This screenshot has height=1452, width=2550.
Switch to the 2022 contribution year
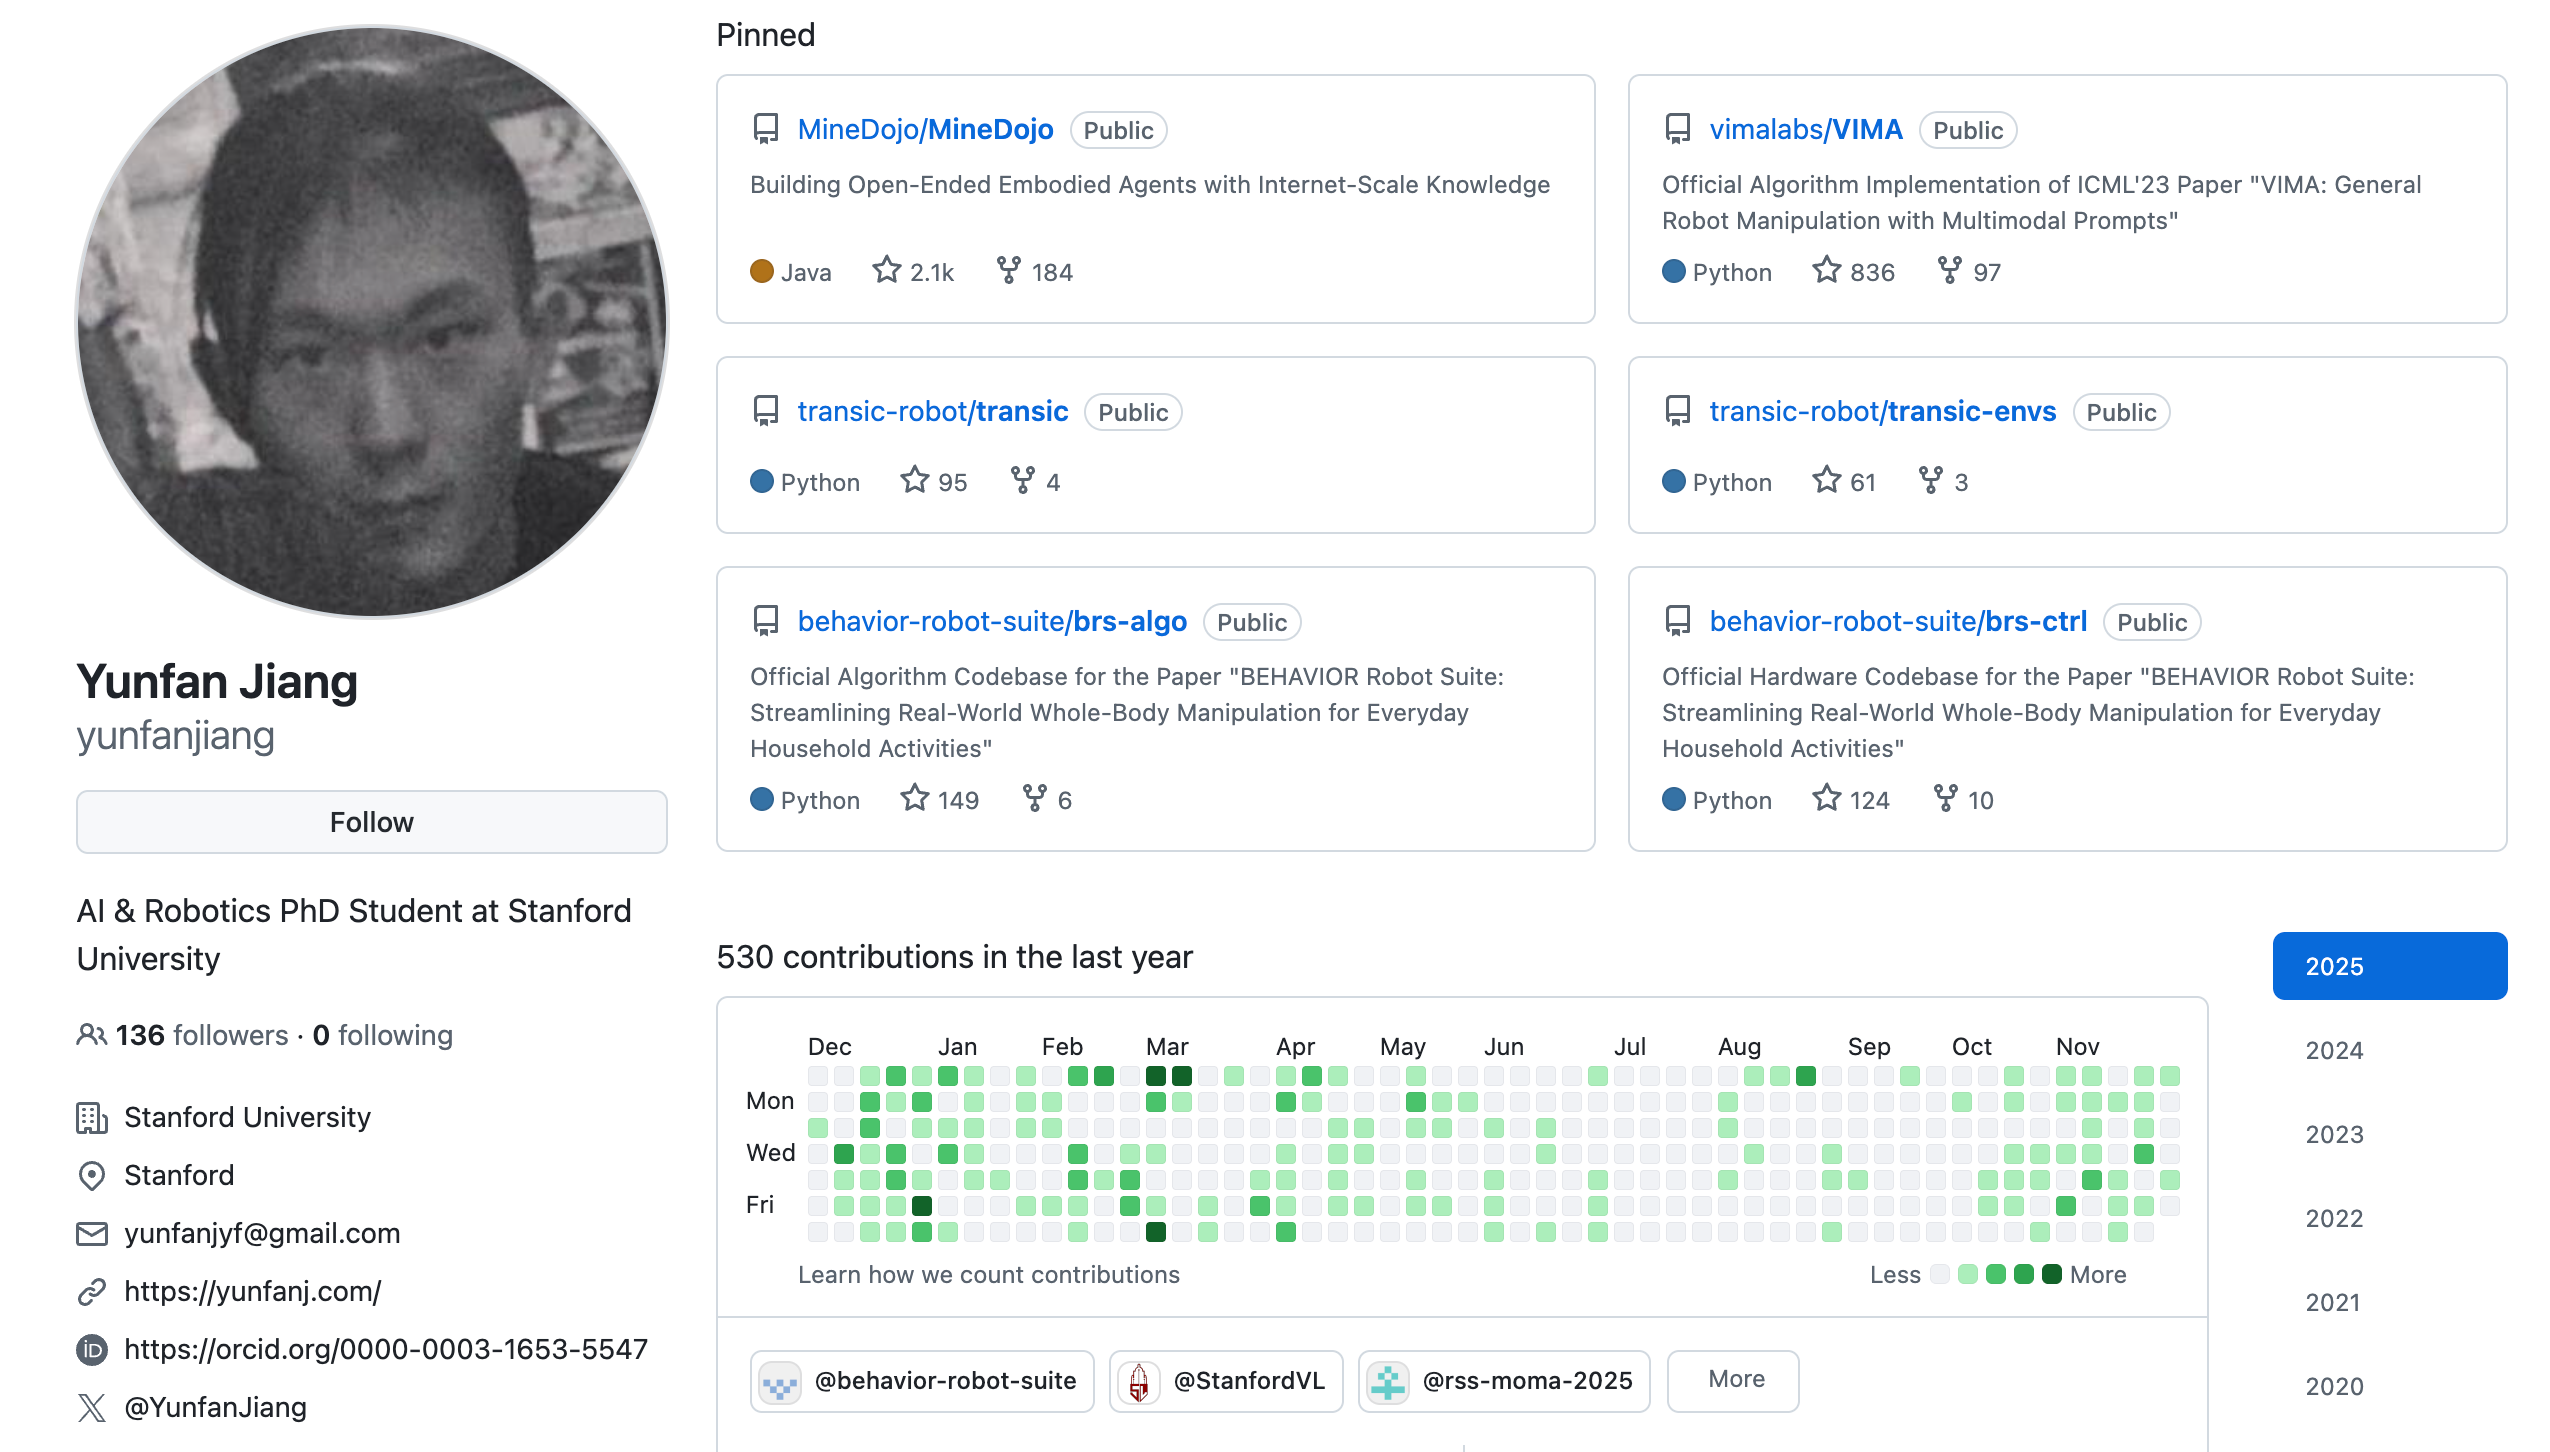(x=2334, y=1218)
